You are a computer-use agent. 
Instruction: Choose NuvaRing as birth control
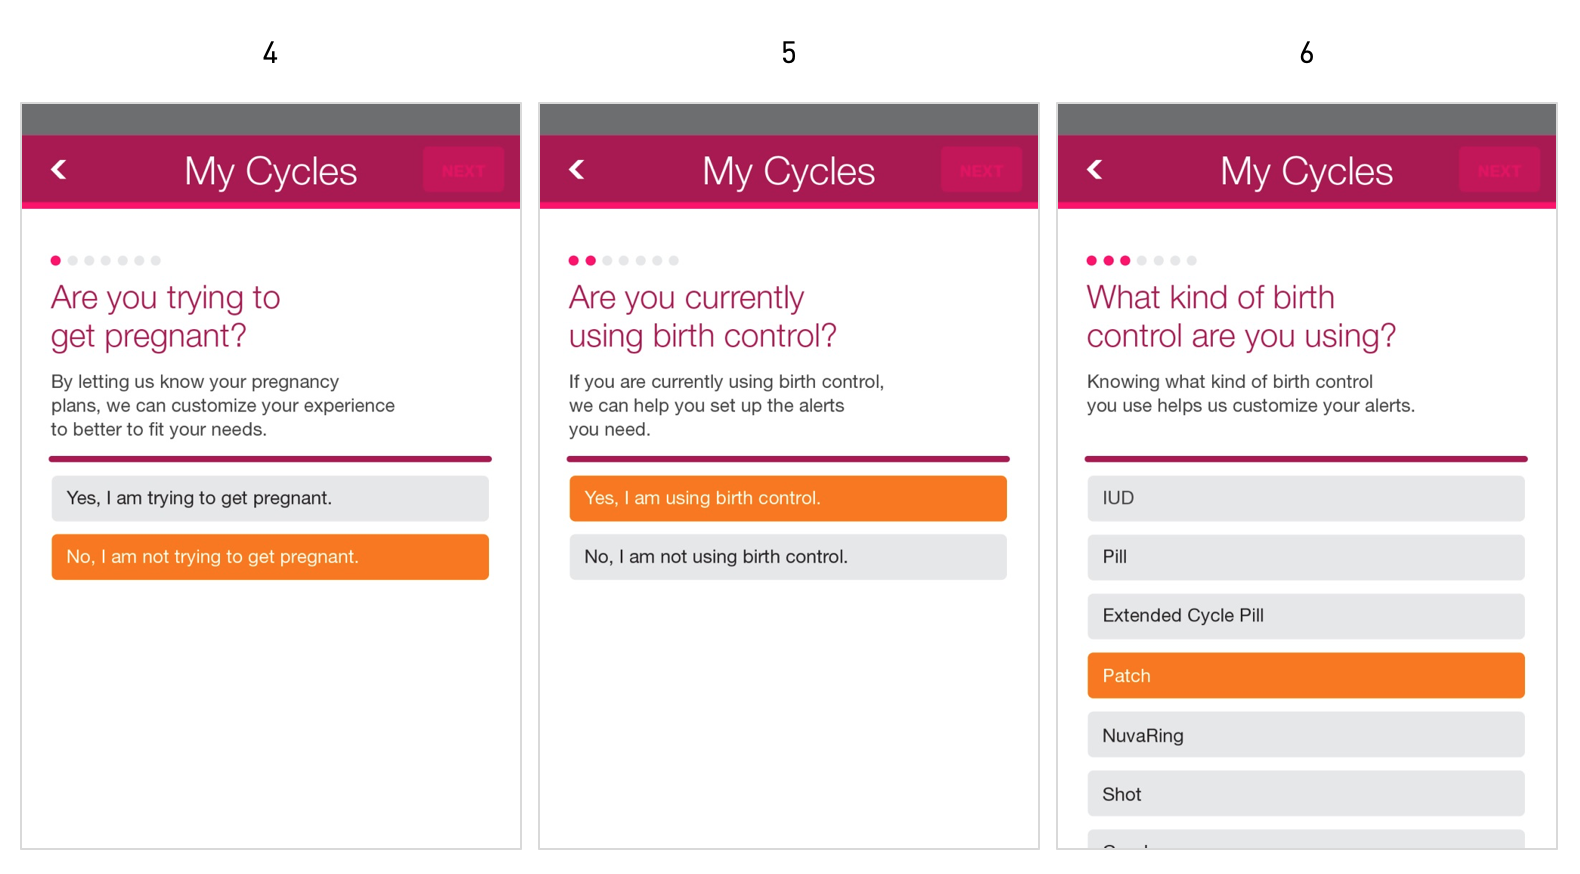click(1306, 735)
